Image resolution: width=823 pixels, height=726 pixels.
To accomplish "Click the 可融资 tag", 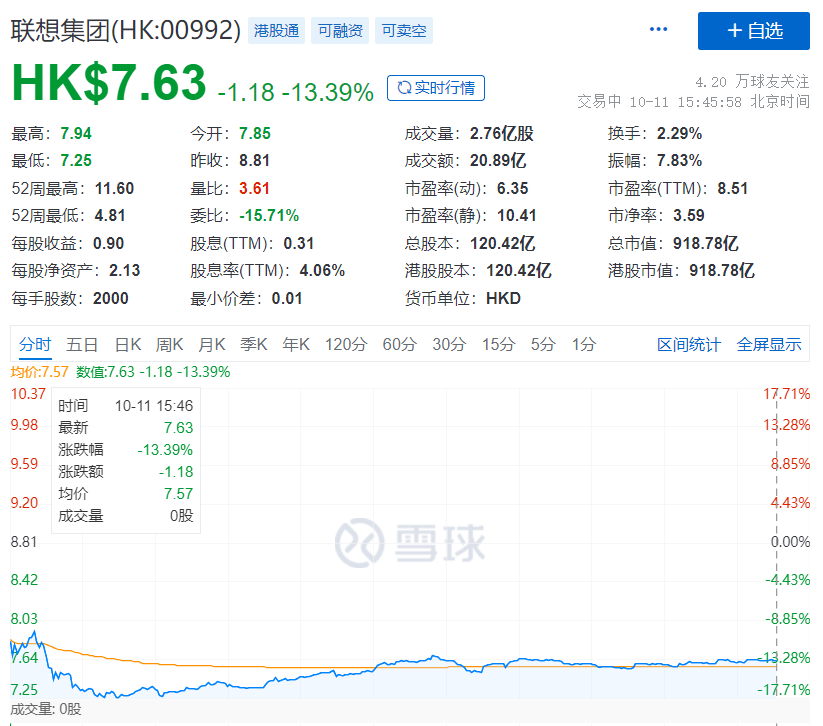I will pyautogui.click(x=341, y=31).
